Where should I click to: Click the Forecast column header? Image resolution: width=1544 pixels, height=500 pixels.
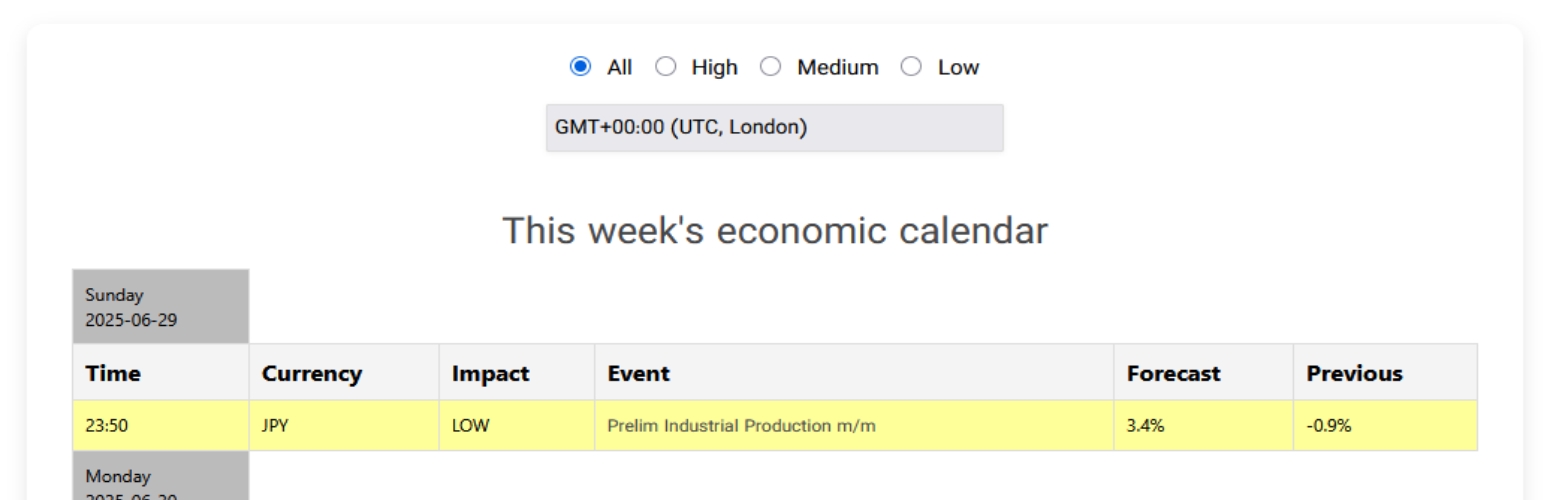[x=1173, y=373]
